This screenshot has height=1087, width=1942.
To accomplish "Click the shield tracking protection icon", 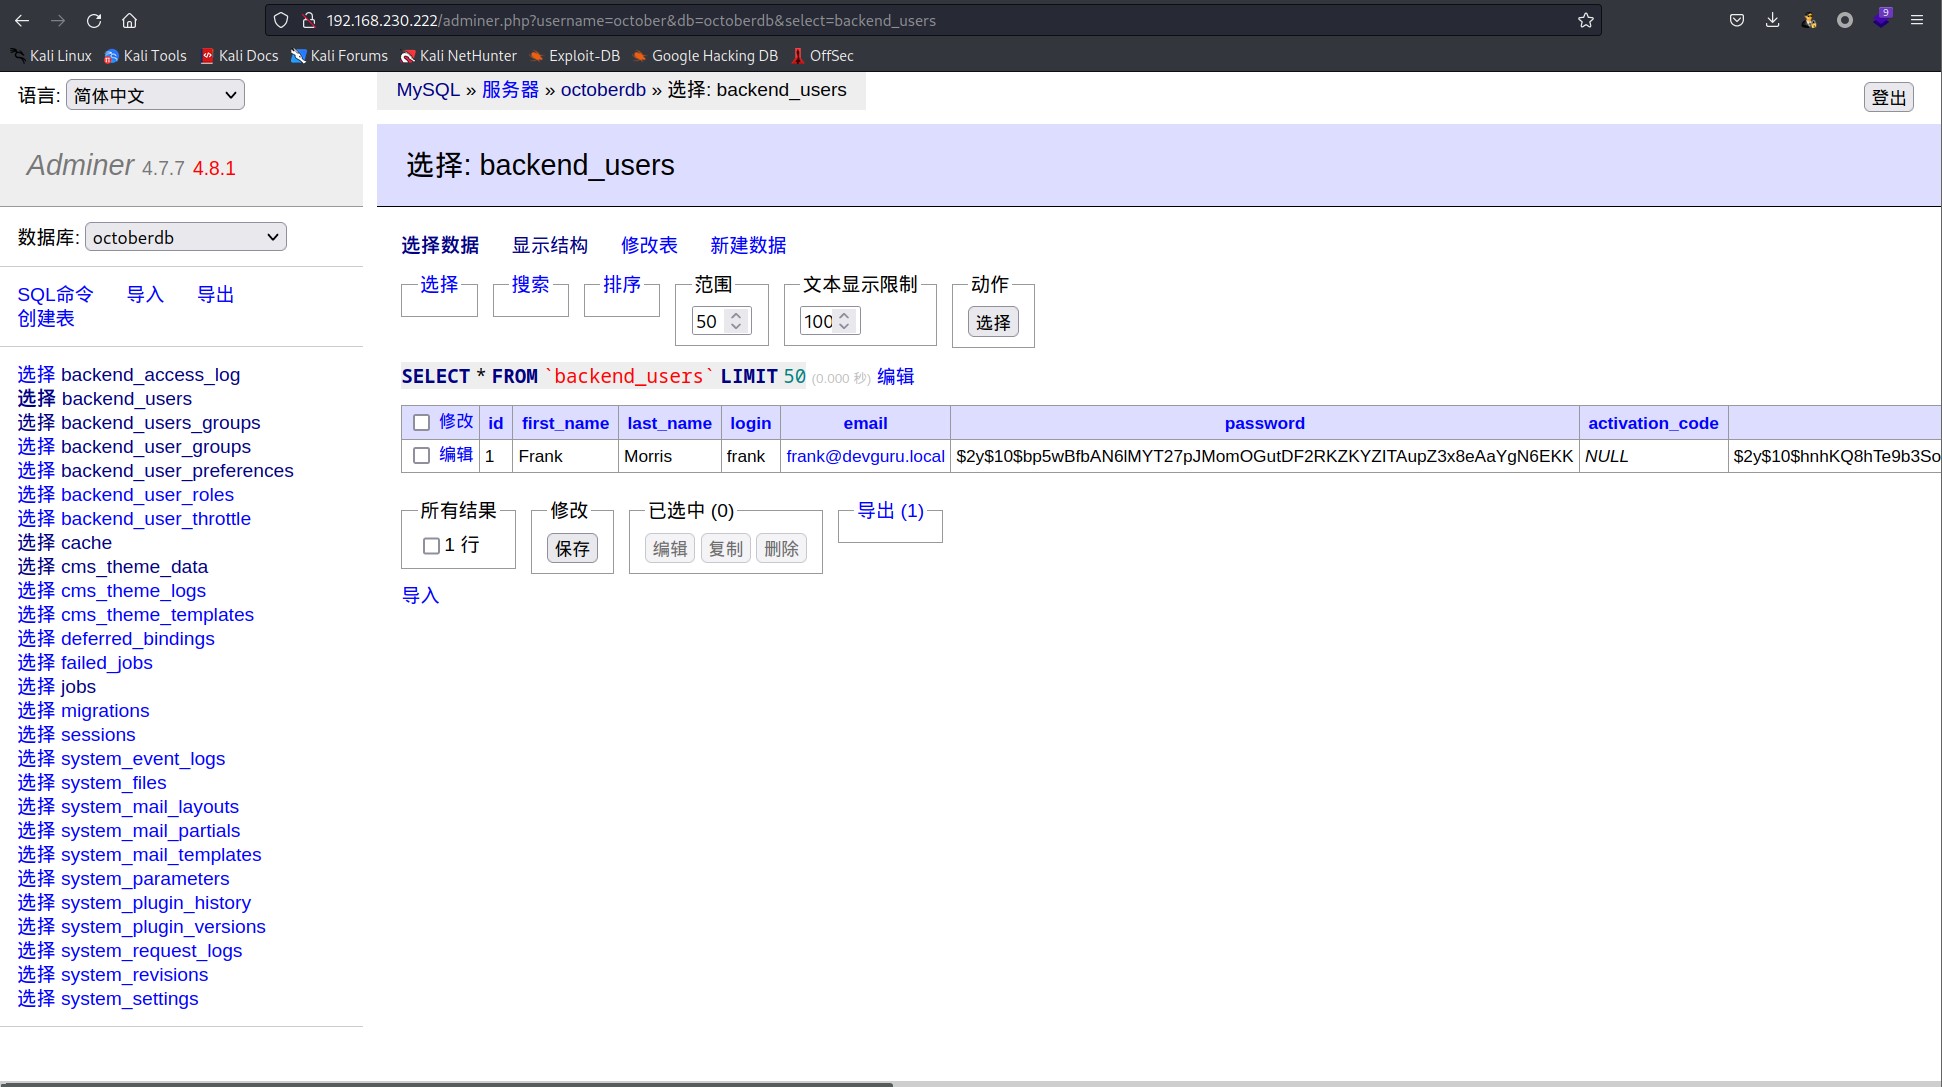I will [x=281, y=20].
